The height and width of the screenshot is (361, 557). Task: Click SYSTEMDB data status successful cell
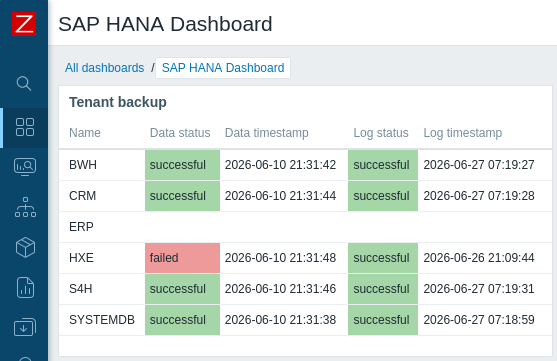(183, 320)
